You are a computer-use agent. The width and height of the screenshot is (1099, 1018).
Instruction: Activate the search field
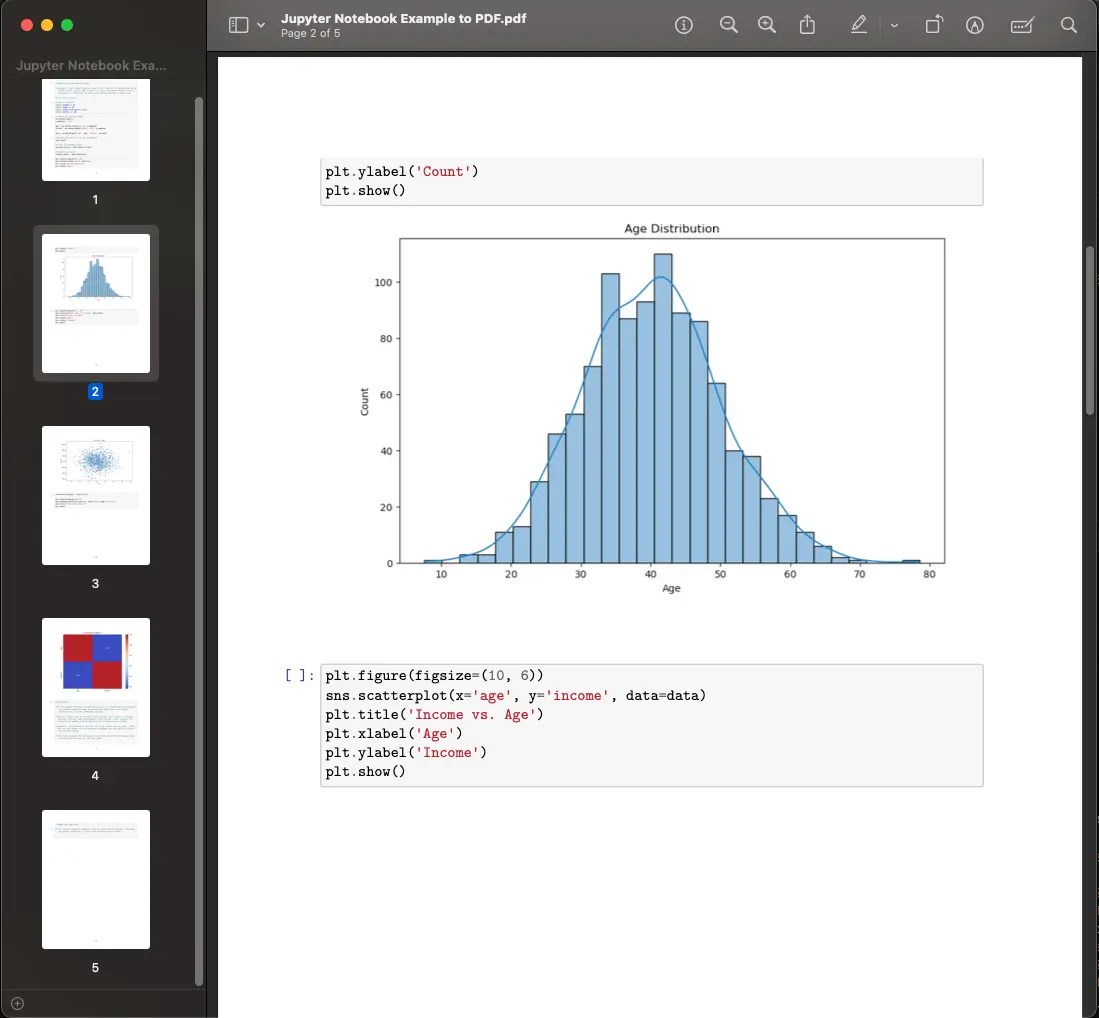click(1069, 25)
